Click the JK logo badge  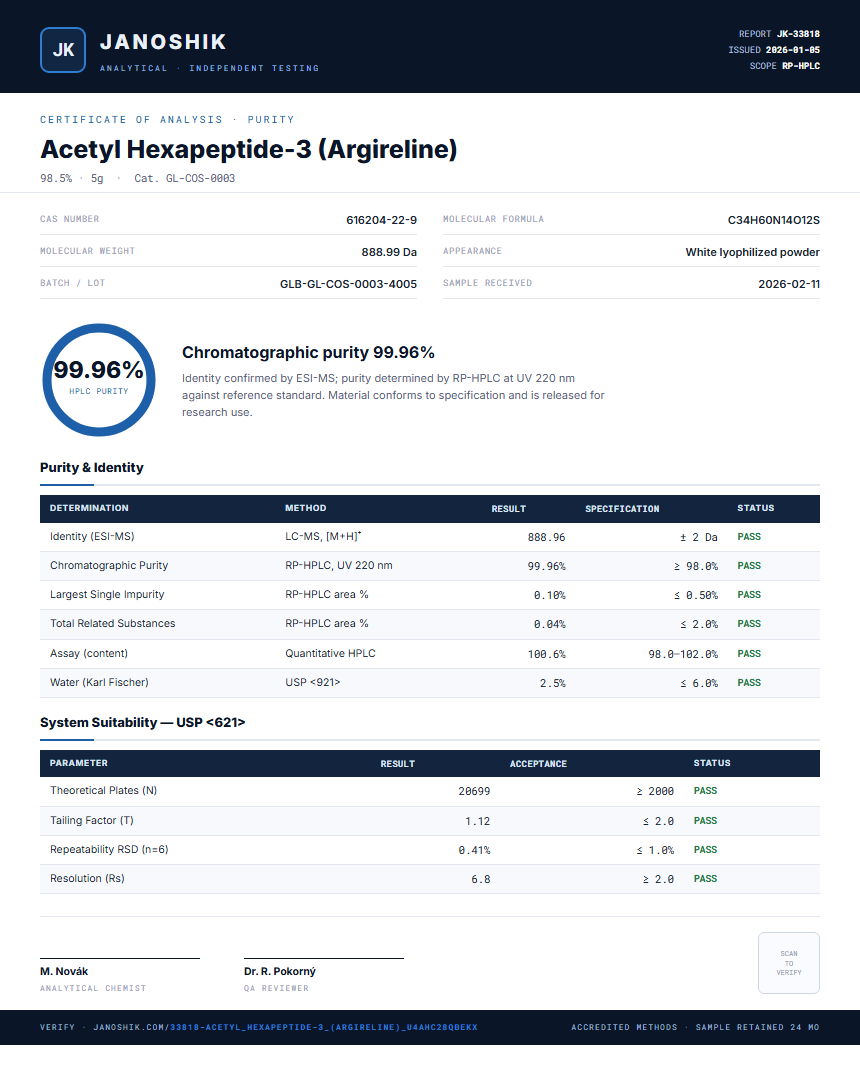click(x=63, y=50)
